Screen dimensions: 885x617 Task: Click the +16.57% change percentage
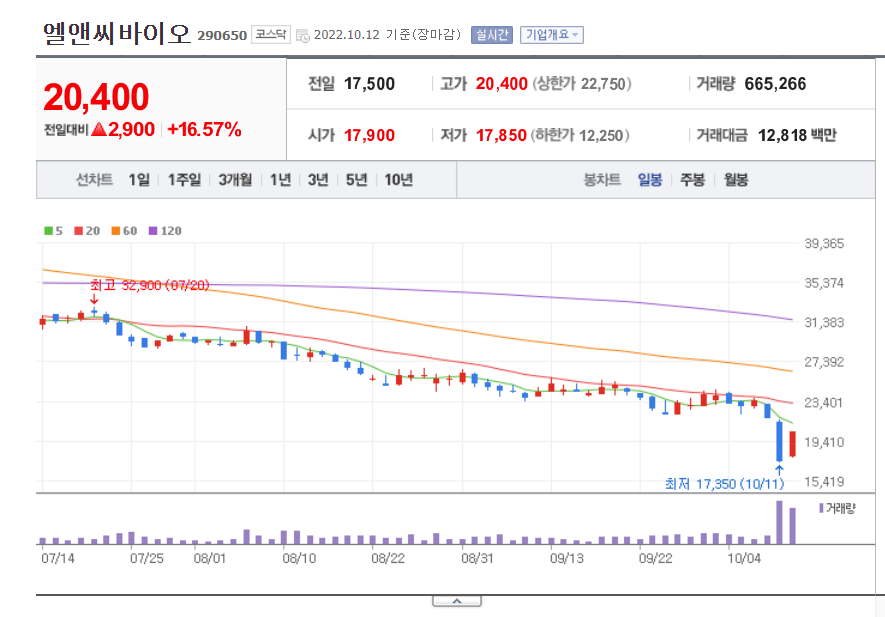(204, 130)
